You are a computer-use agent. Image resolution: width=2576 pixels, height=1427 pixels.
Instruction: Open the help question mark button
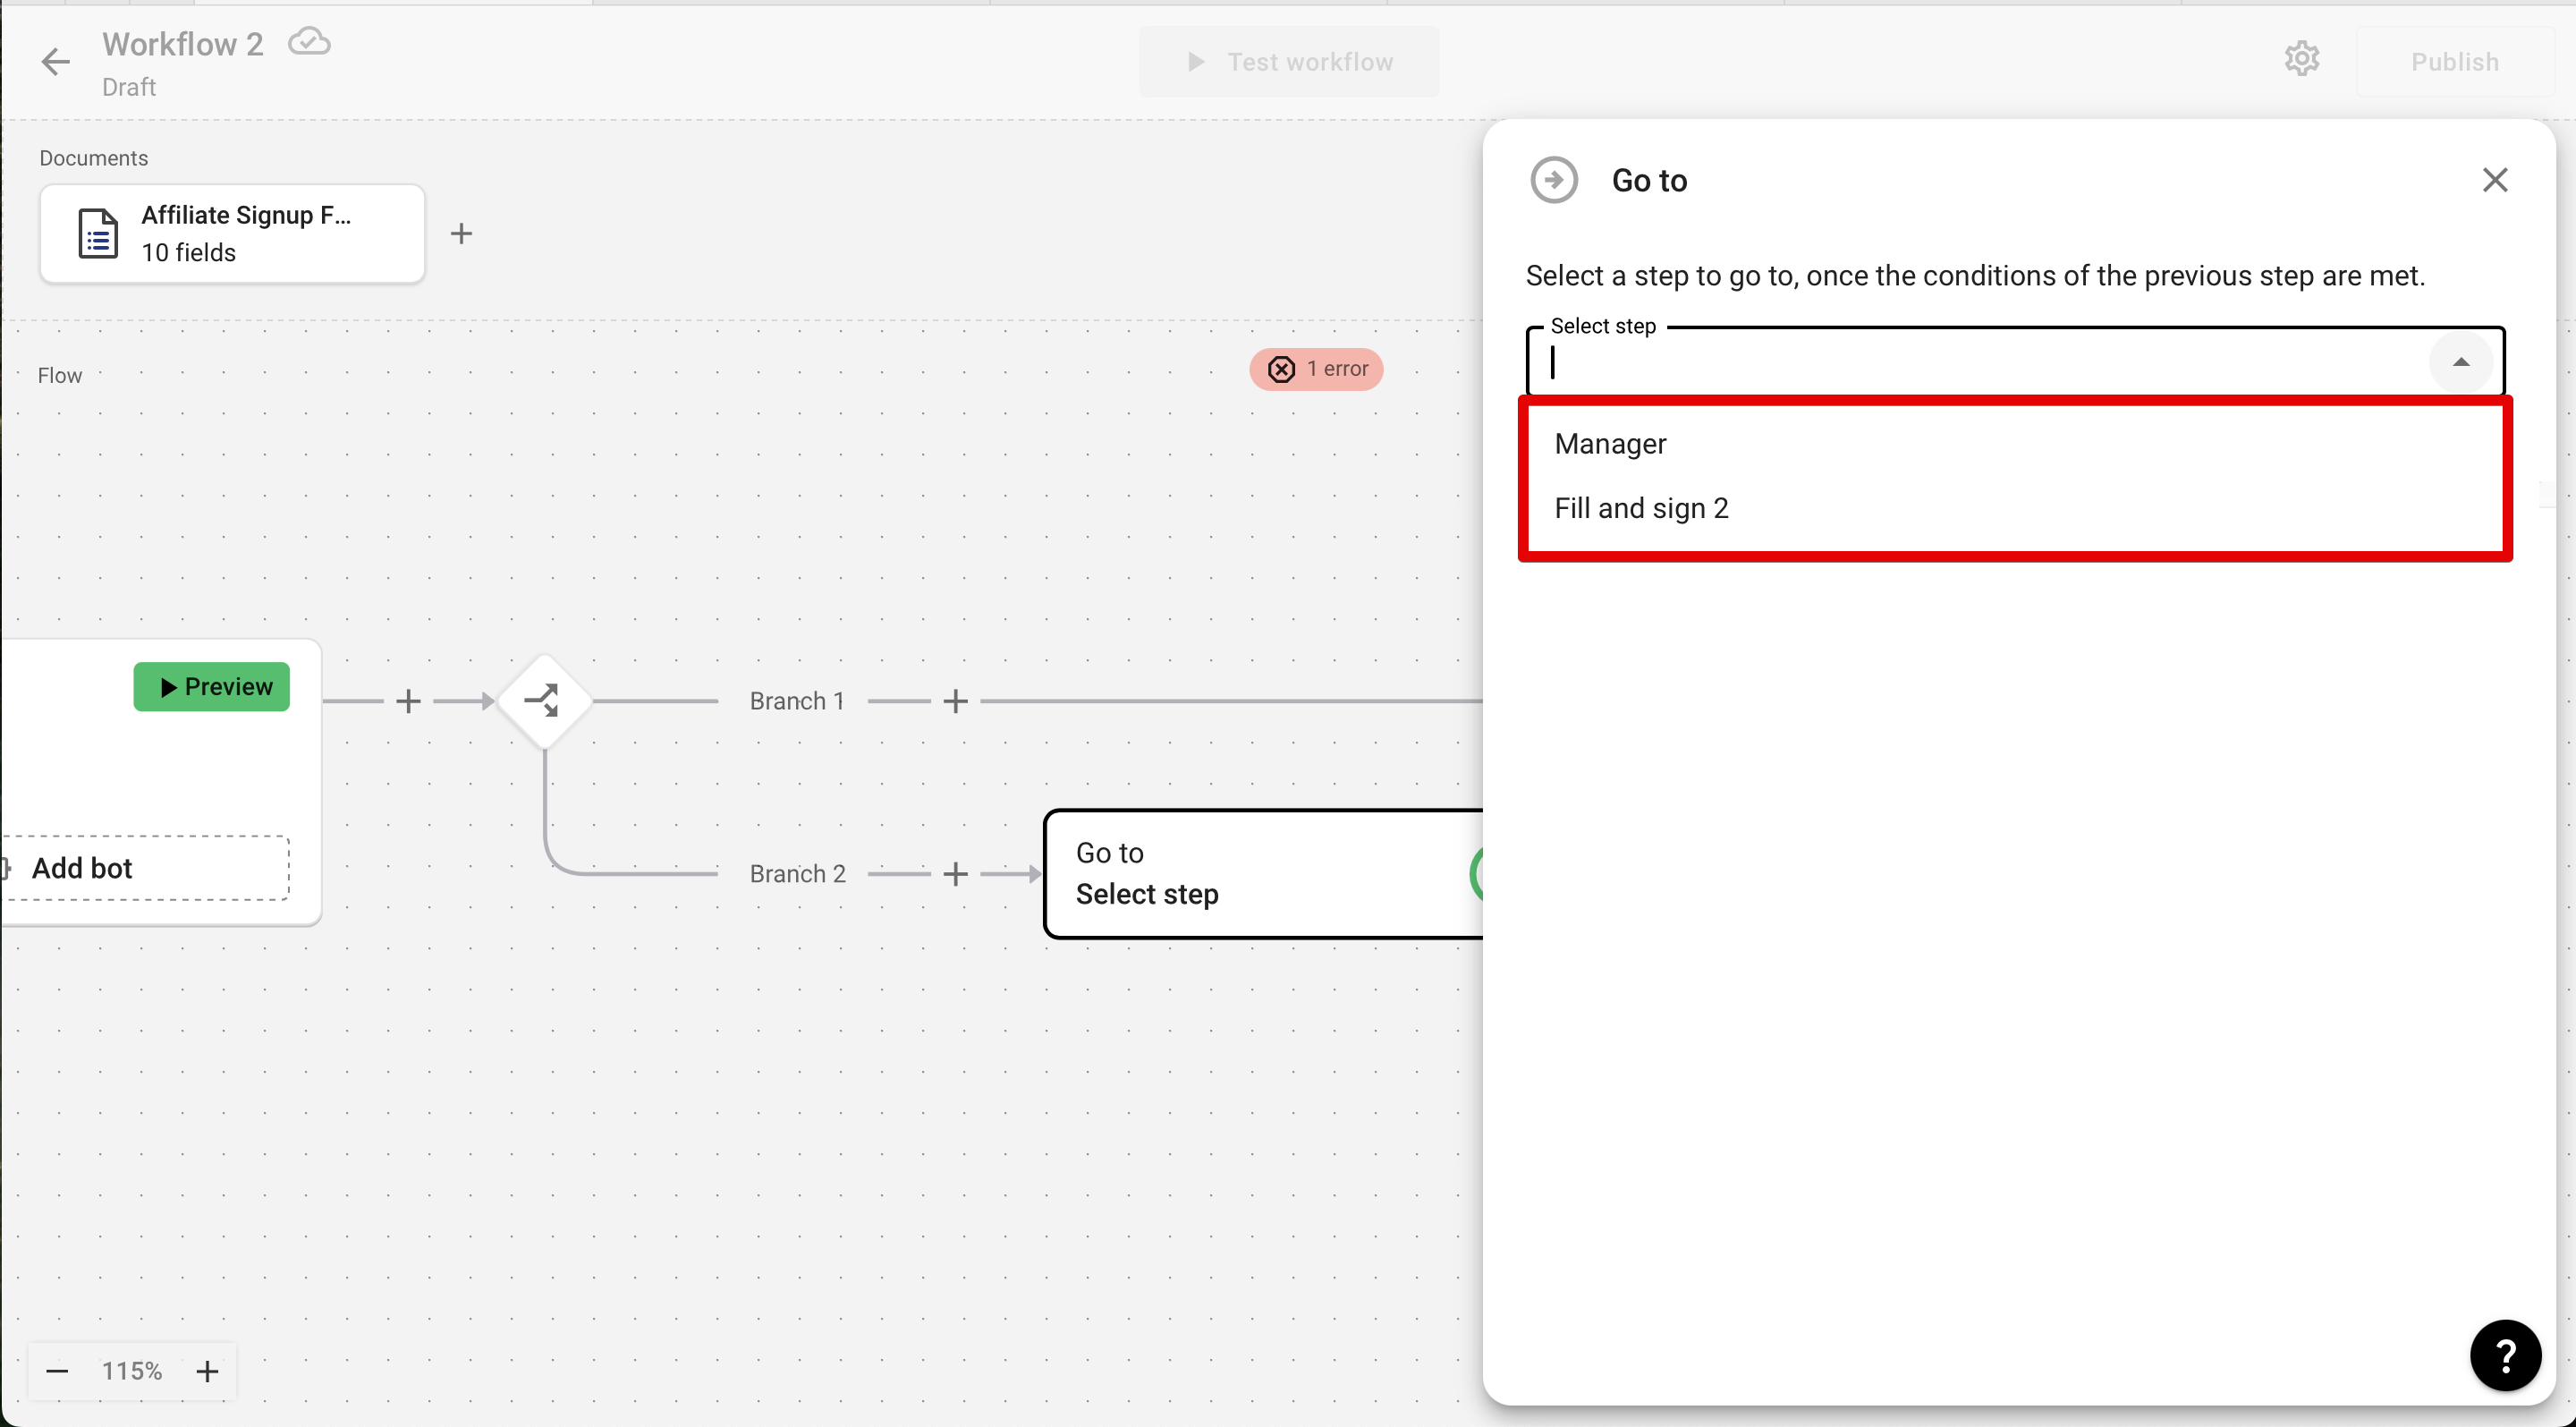(x=2505, y=1356)
